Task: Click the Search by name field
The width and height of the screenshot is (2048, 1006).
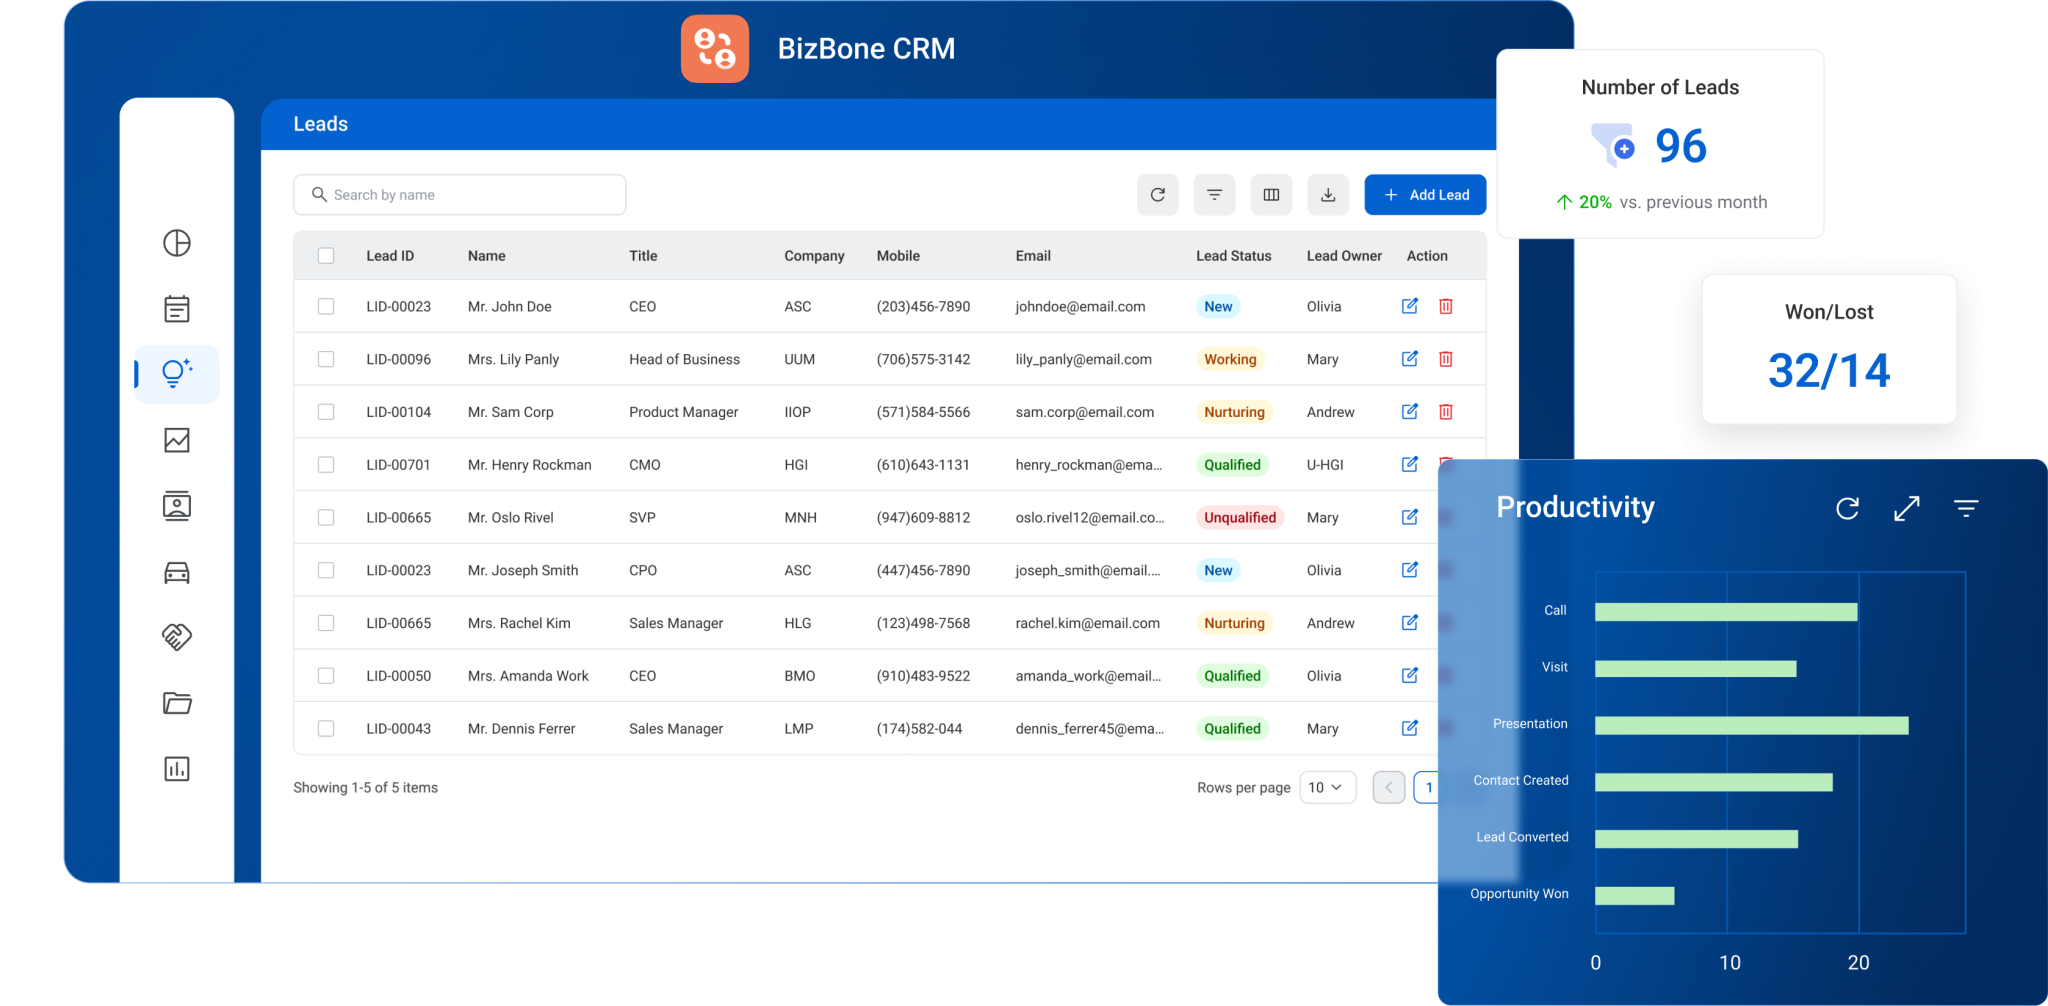Action: click(460, 195)
